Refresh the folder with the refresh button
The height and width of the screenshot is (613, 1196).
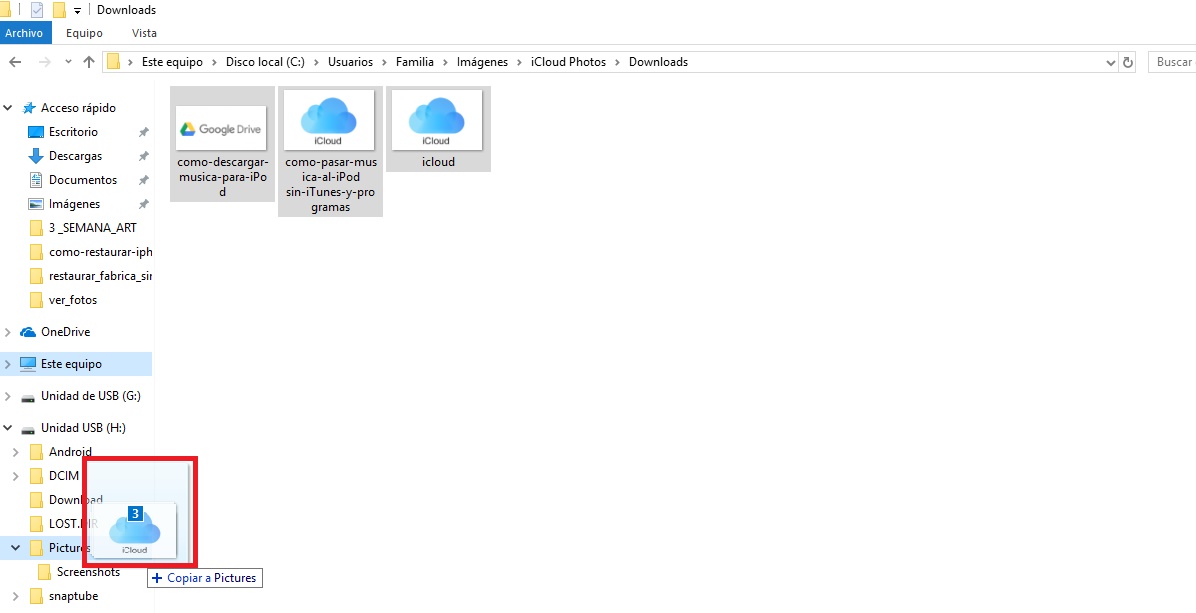click(1128, 63)
